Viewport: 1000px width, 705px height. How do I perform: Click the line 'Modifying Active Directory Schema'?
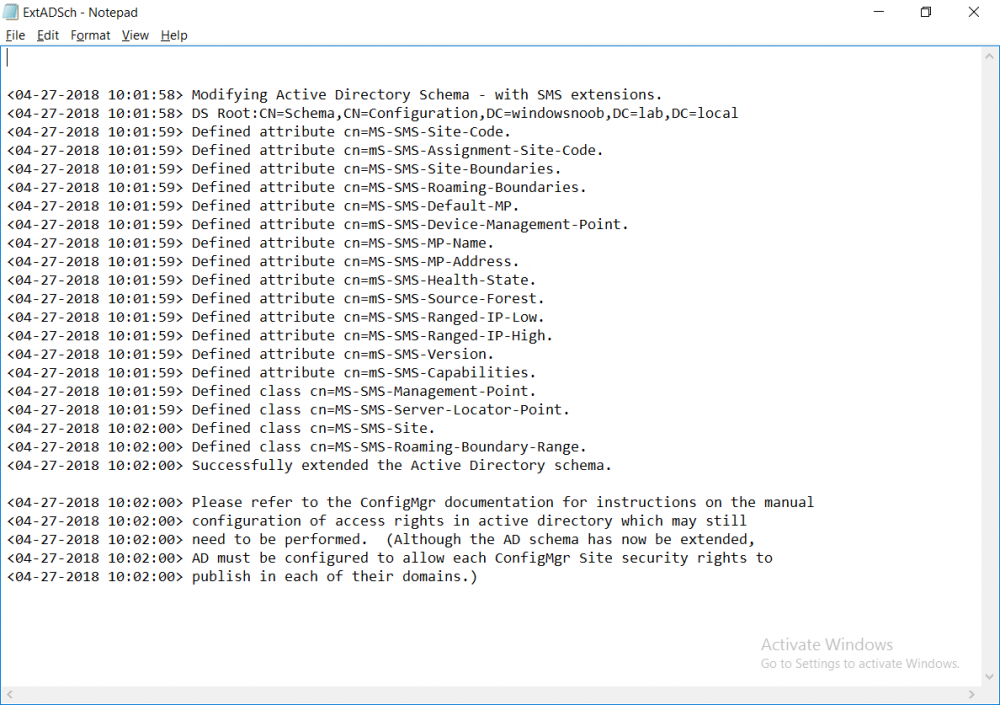(x=335, y=95)
